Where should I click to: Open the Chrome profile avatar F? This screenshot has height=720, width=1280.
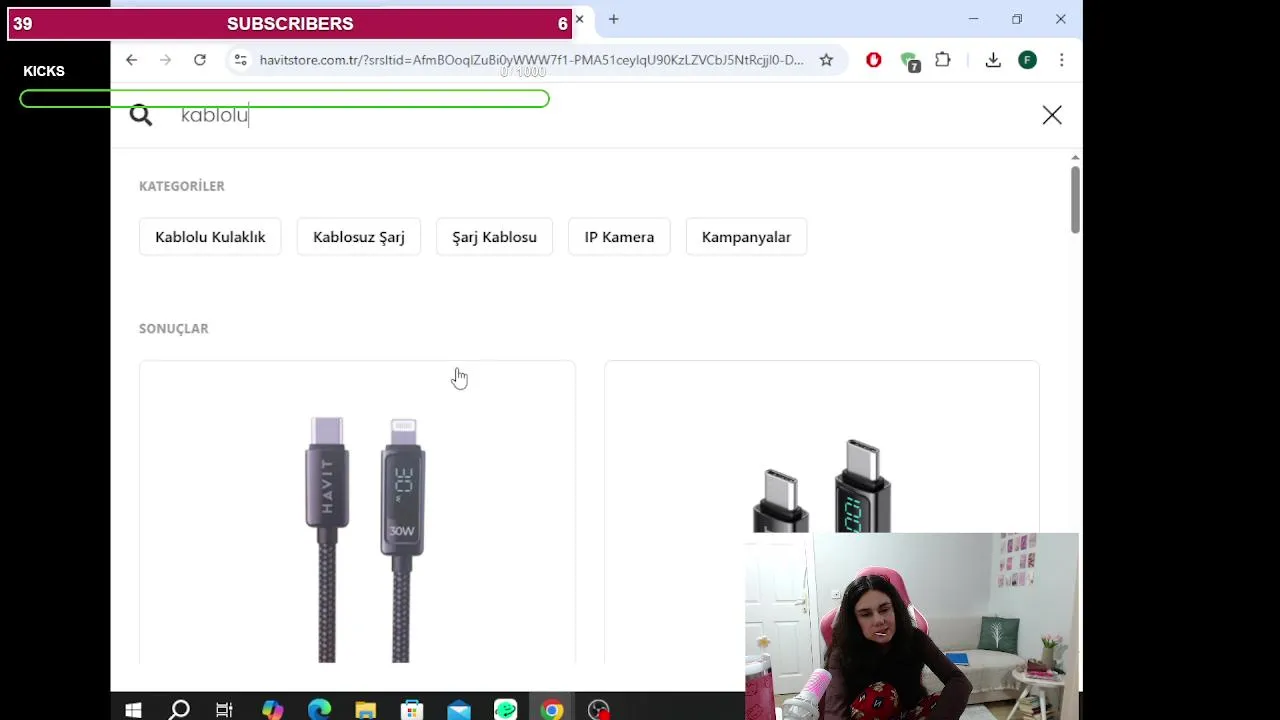pyautogui.click(x=1027, y=60)
